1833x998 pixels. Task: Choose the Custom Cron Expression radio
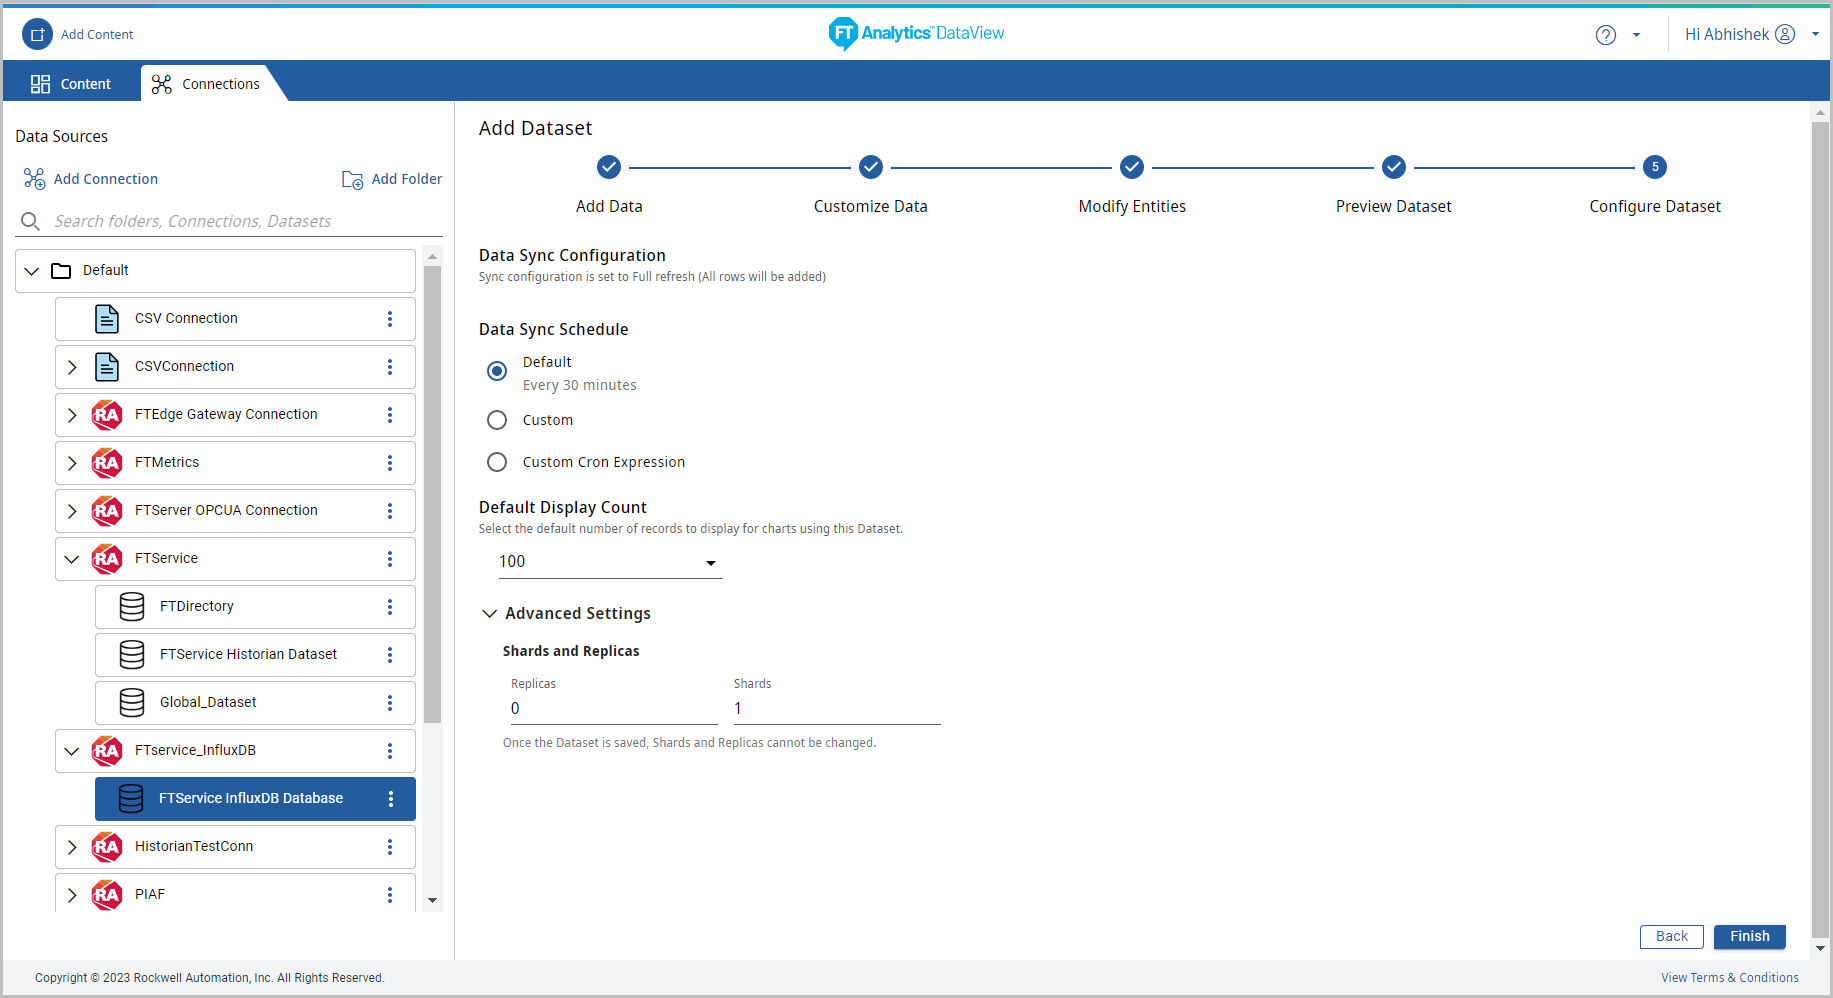coord(497,462)
